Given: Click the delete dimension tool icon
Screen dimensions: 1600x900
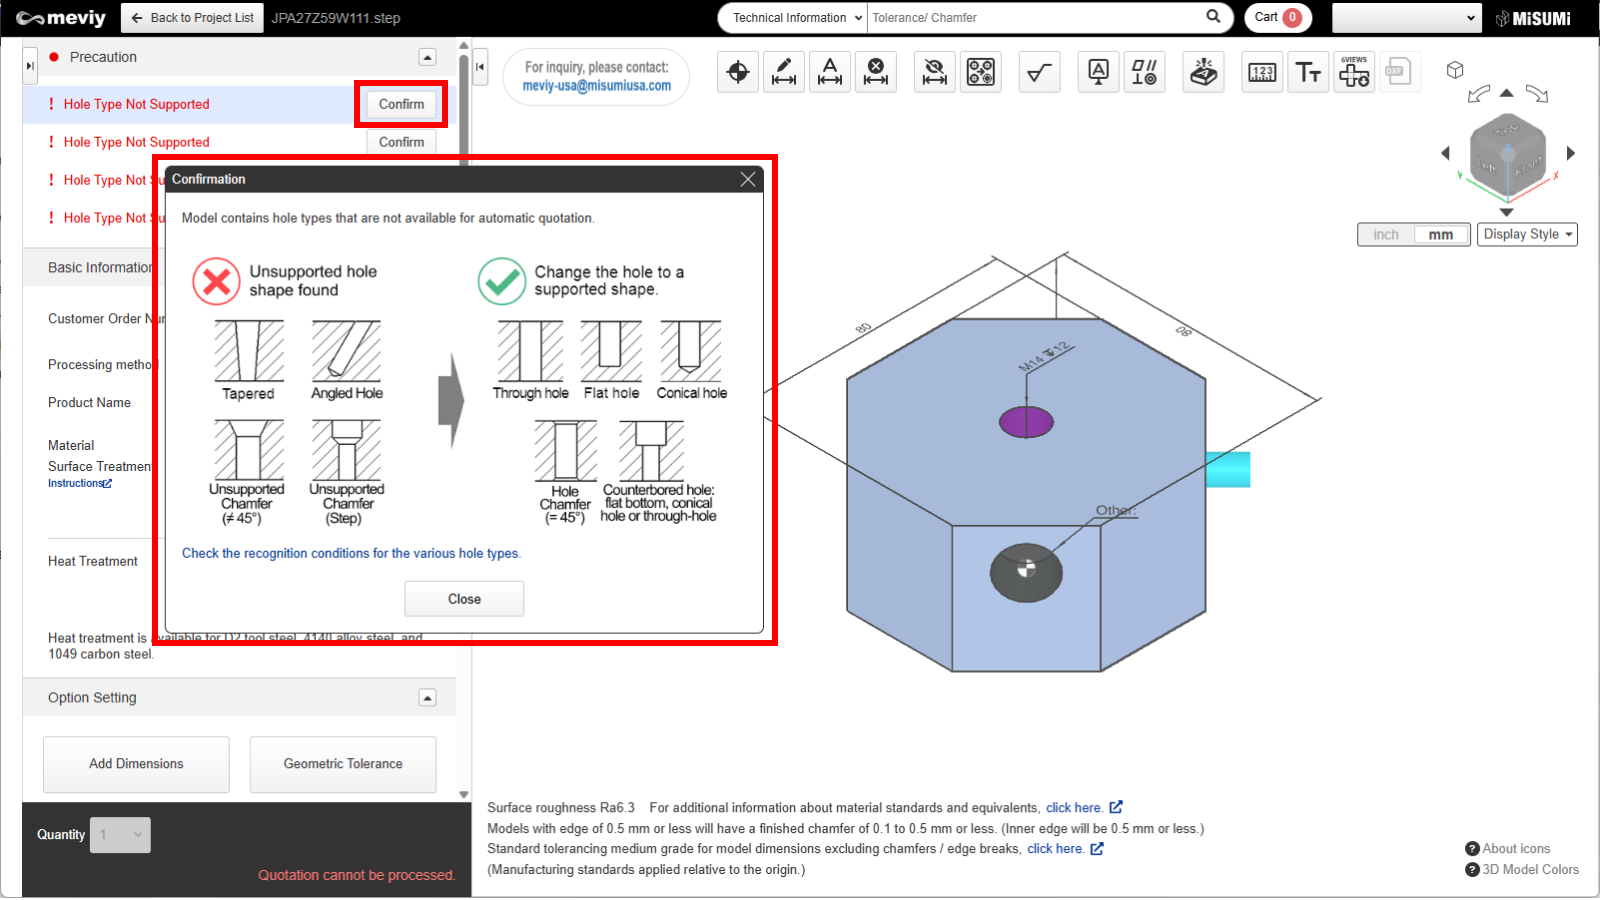Looking at the screenshot, I should pos(876,72).
